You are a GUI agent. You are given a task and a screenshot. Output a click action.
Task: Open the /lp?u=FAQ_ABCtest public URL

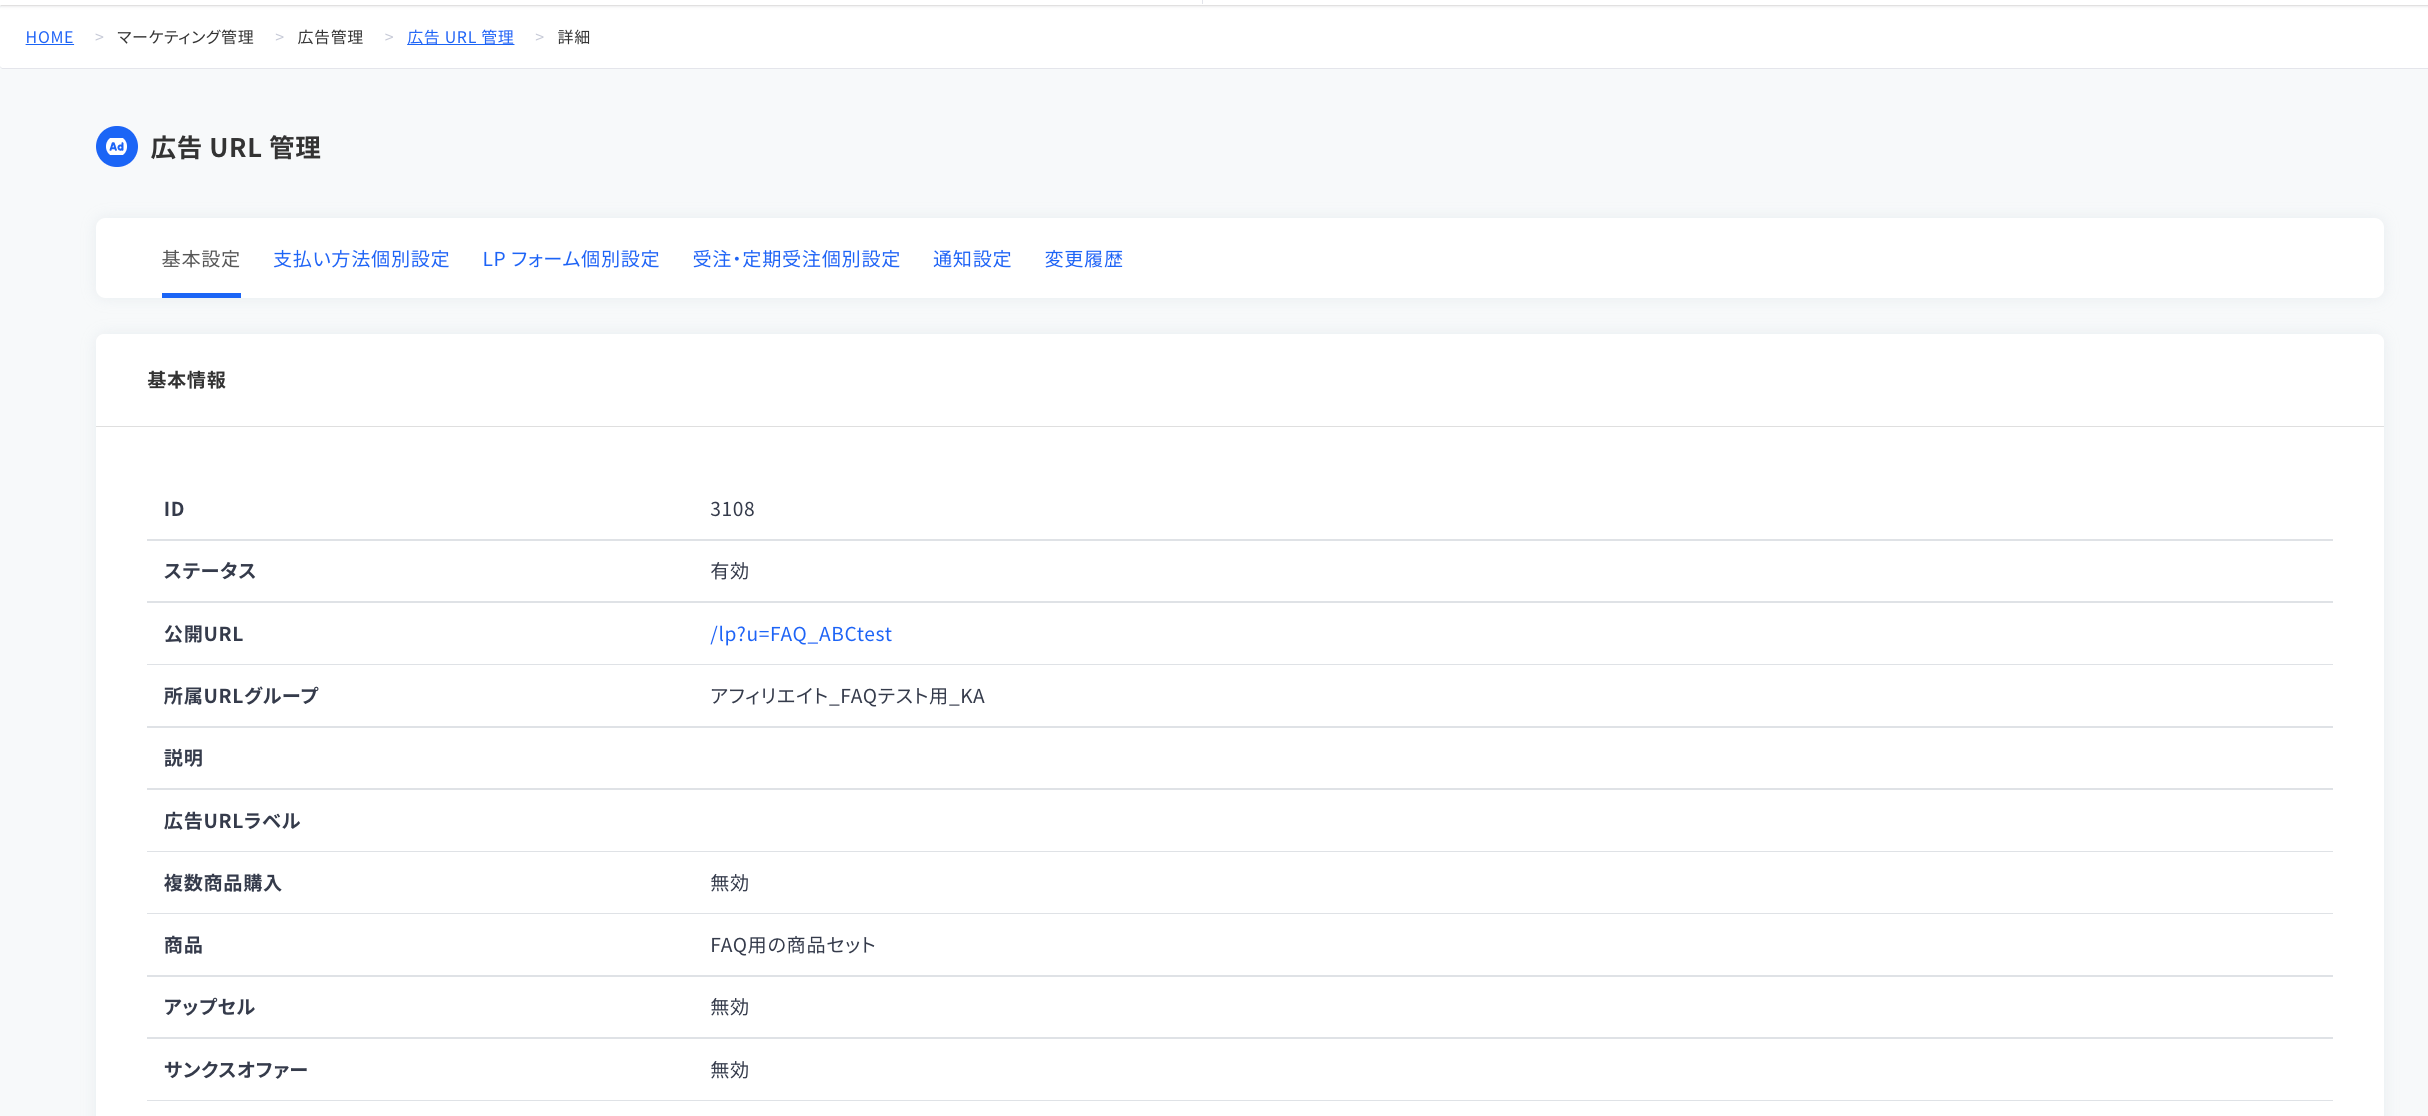click(x=801, y=633)
